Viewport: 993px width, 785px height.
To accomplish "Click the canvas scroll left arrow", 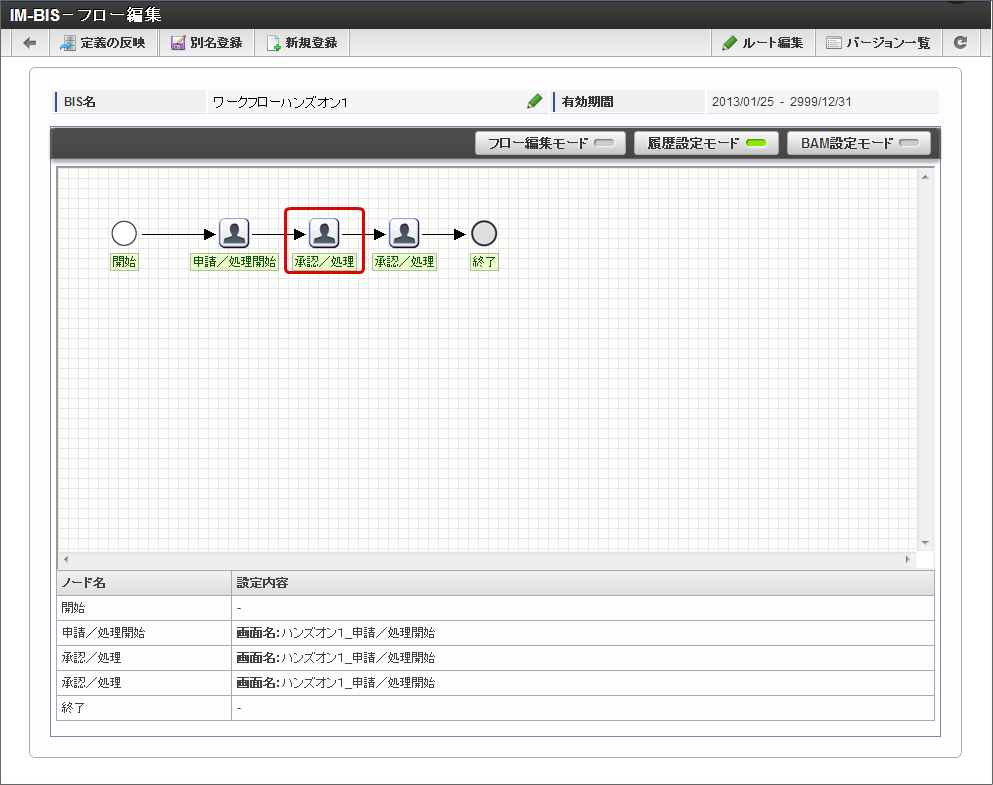I will tap(66, 560).
